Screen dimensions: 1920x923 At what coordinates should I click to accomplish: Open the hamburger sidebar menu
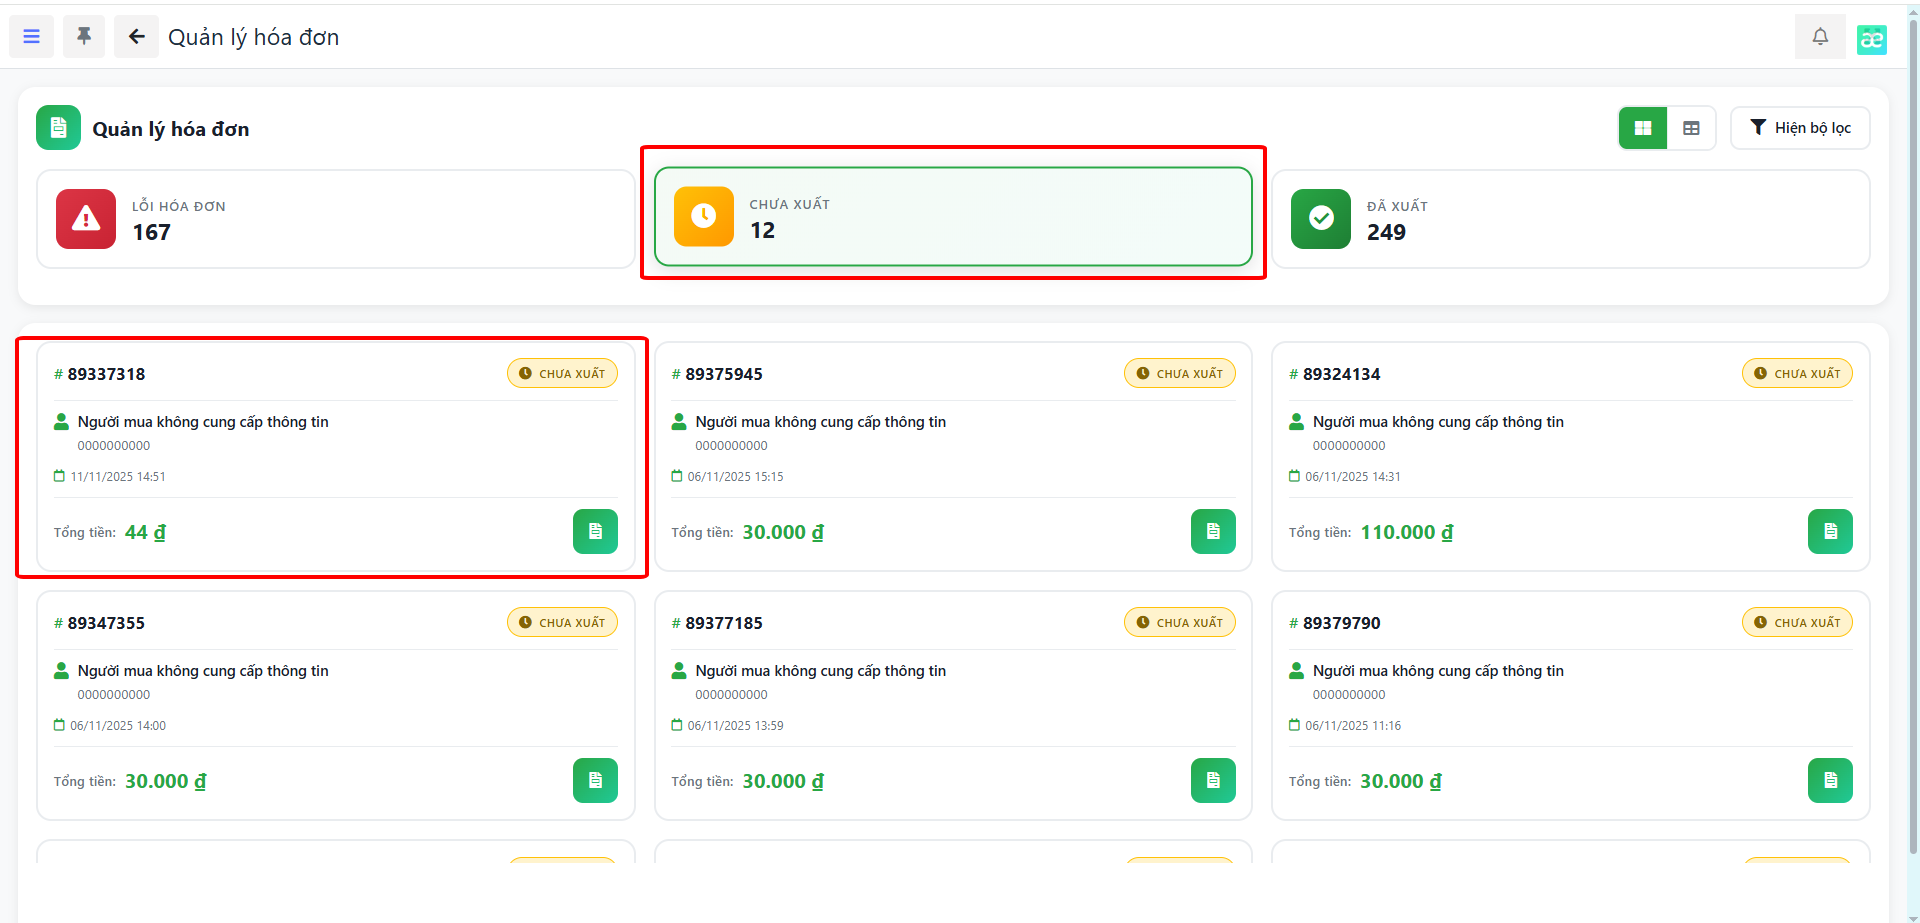pyautogui.click(x=32, y=37)
